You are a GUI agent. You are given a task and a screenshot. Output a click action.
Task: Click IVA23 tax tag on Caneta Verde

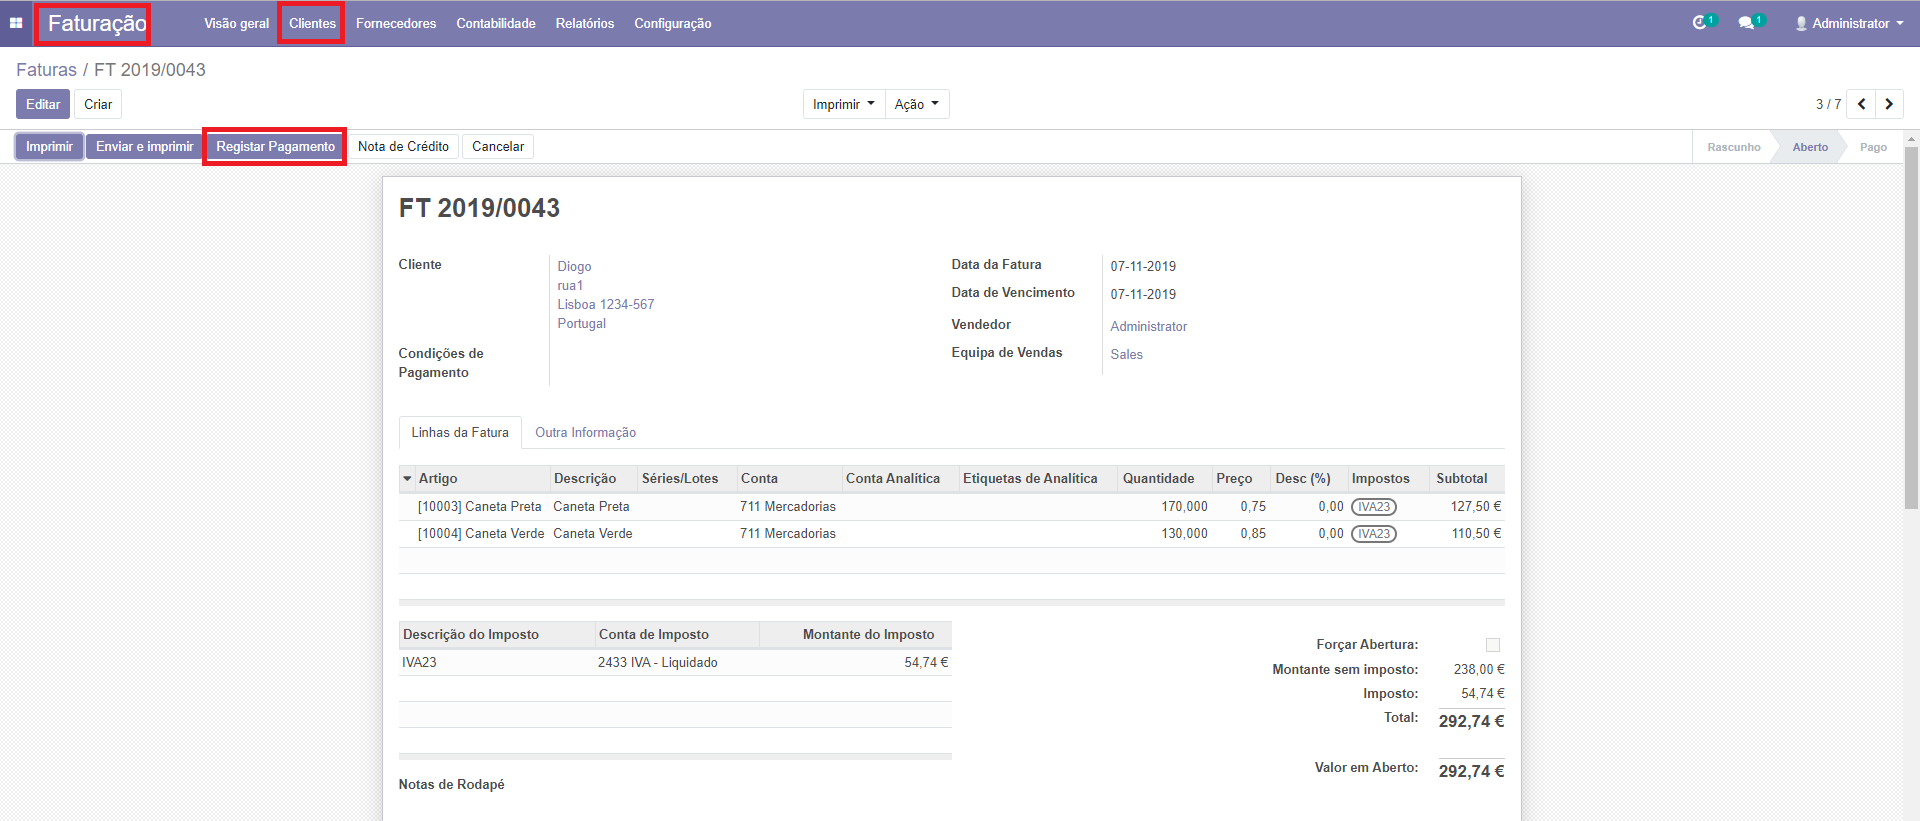click(x=1373, y=534)
